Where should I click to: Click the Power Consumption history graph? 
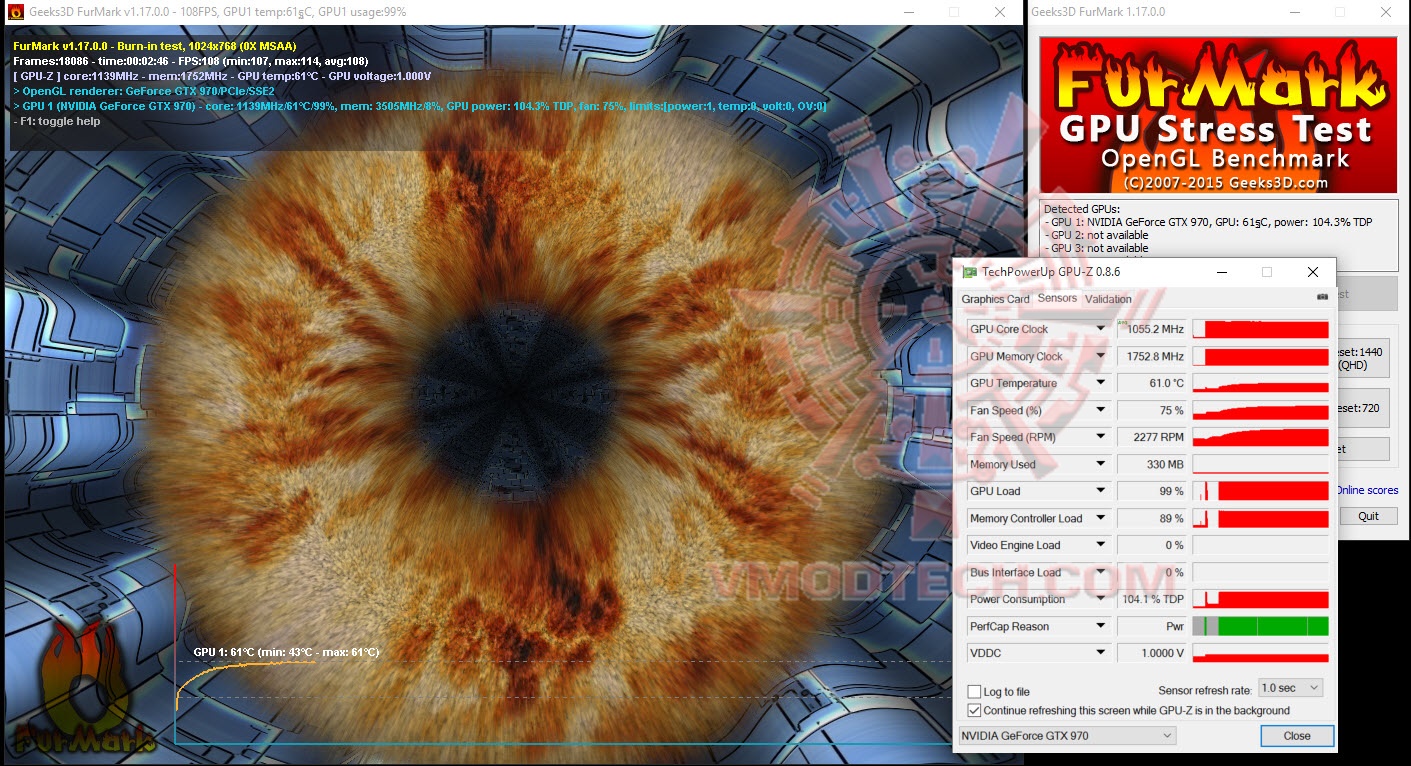[1260, 599]
